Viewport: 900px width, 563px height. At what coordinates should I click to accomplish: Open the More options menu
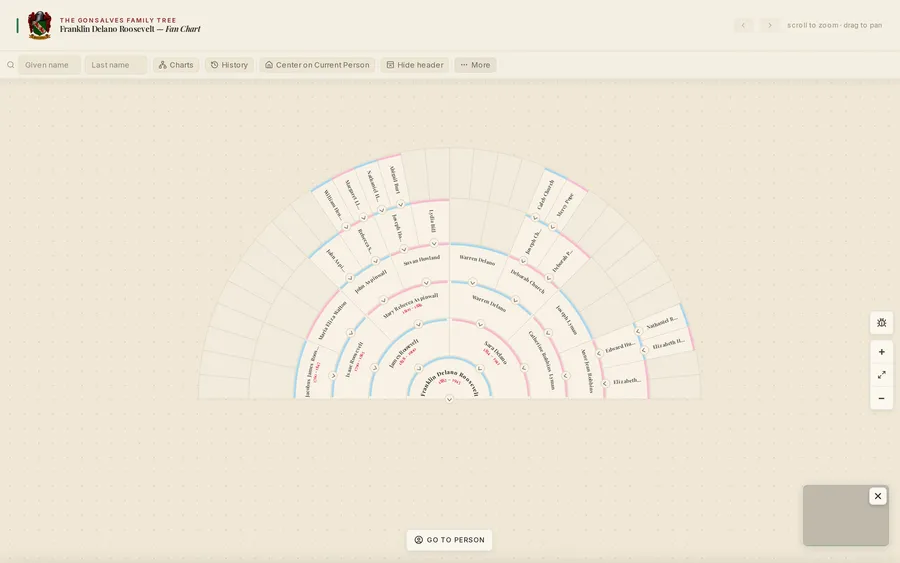pyautogui.click(x=475, y=65)
